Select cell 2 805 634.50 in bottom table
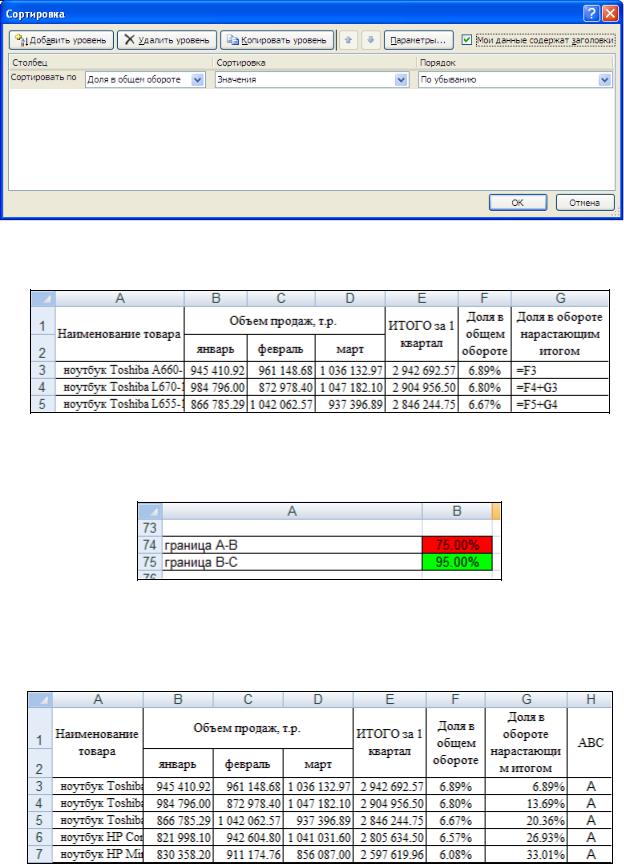 point(390,838)
